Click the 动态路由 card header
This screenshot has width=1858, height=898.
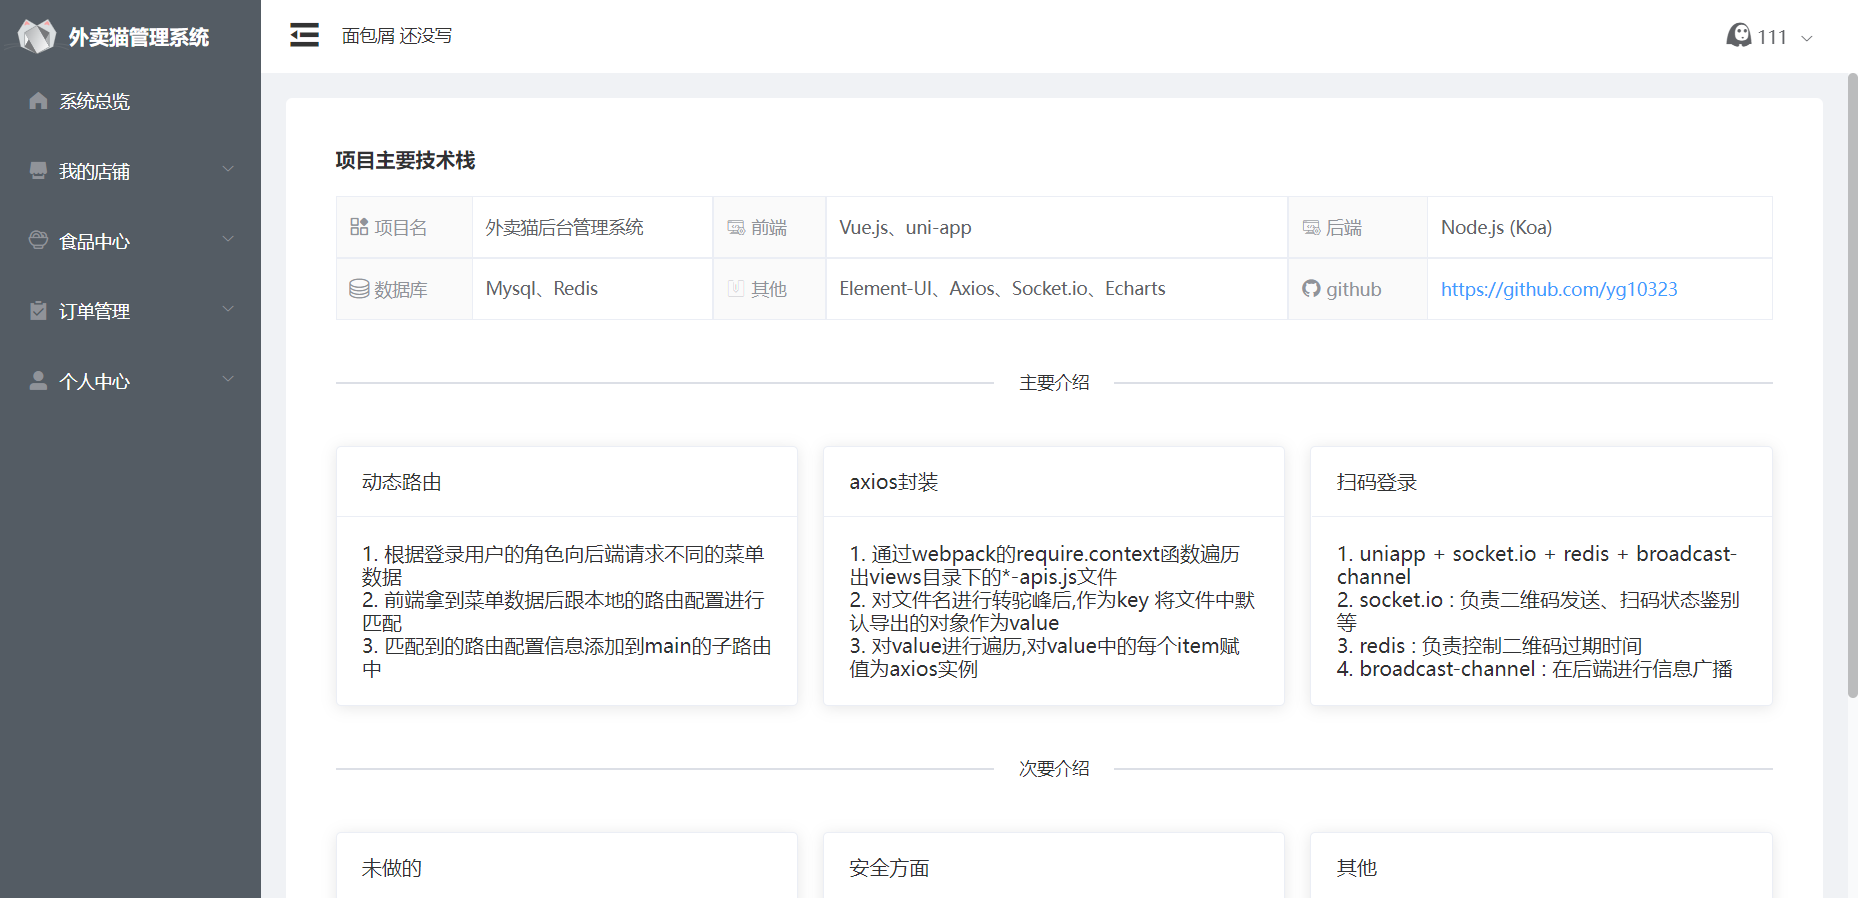[567, 482]
